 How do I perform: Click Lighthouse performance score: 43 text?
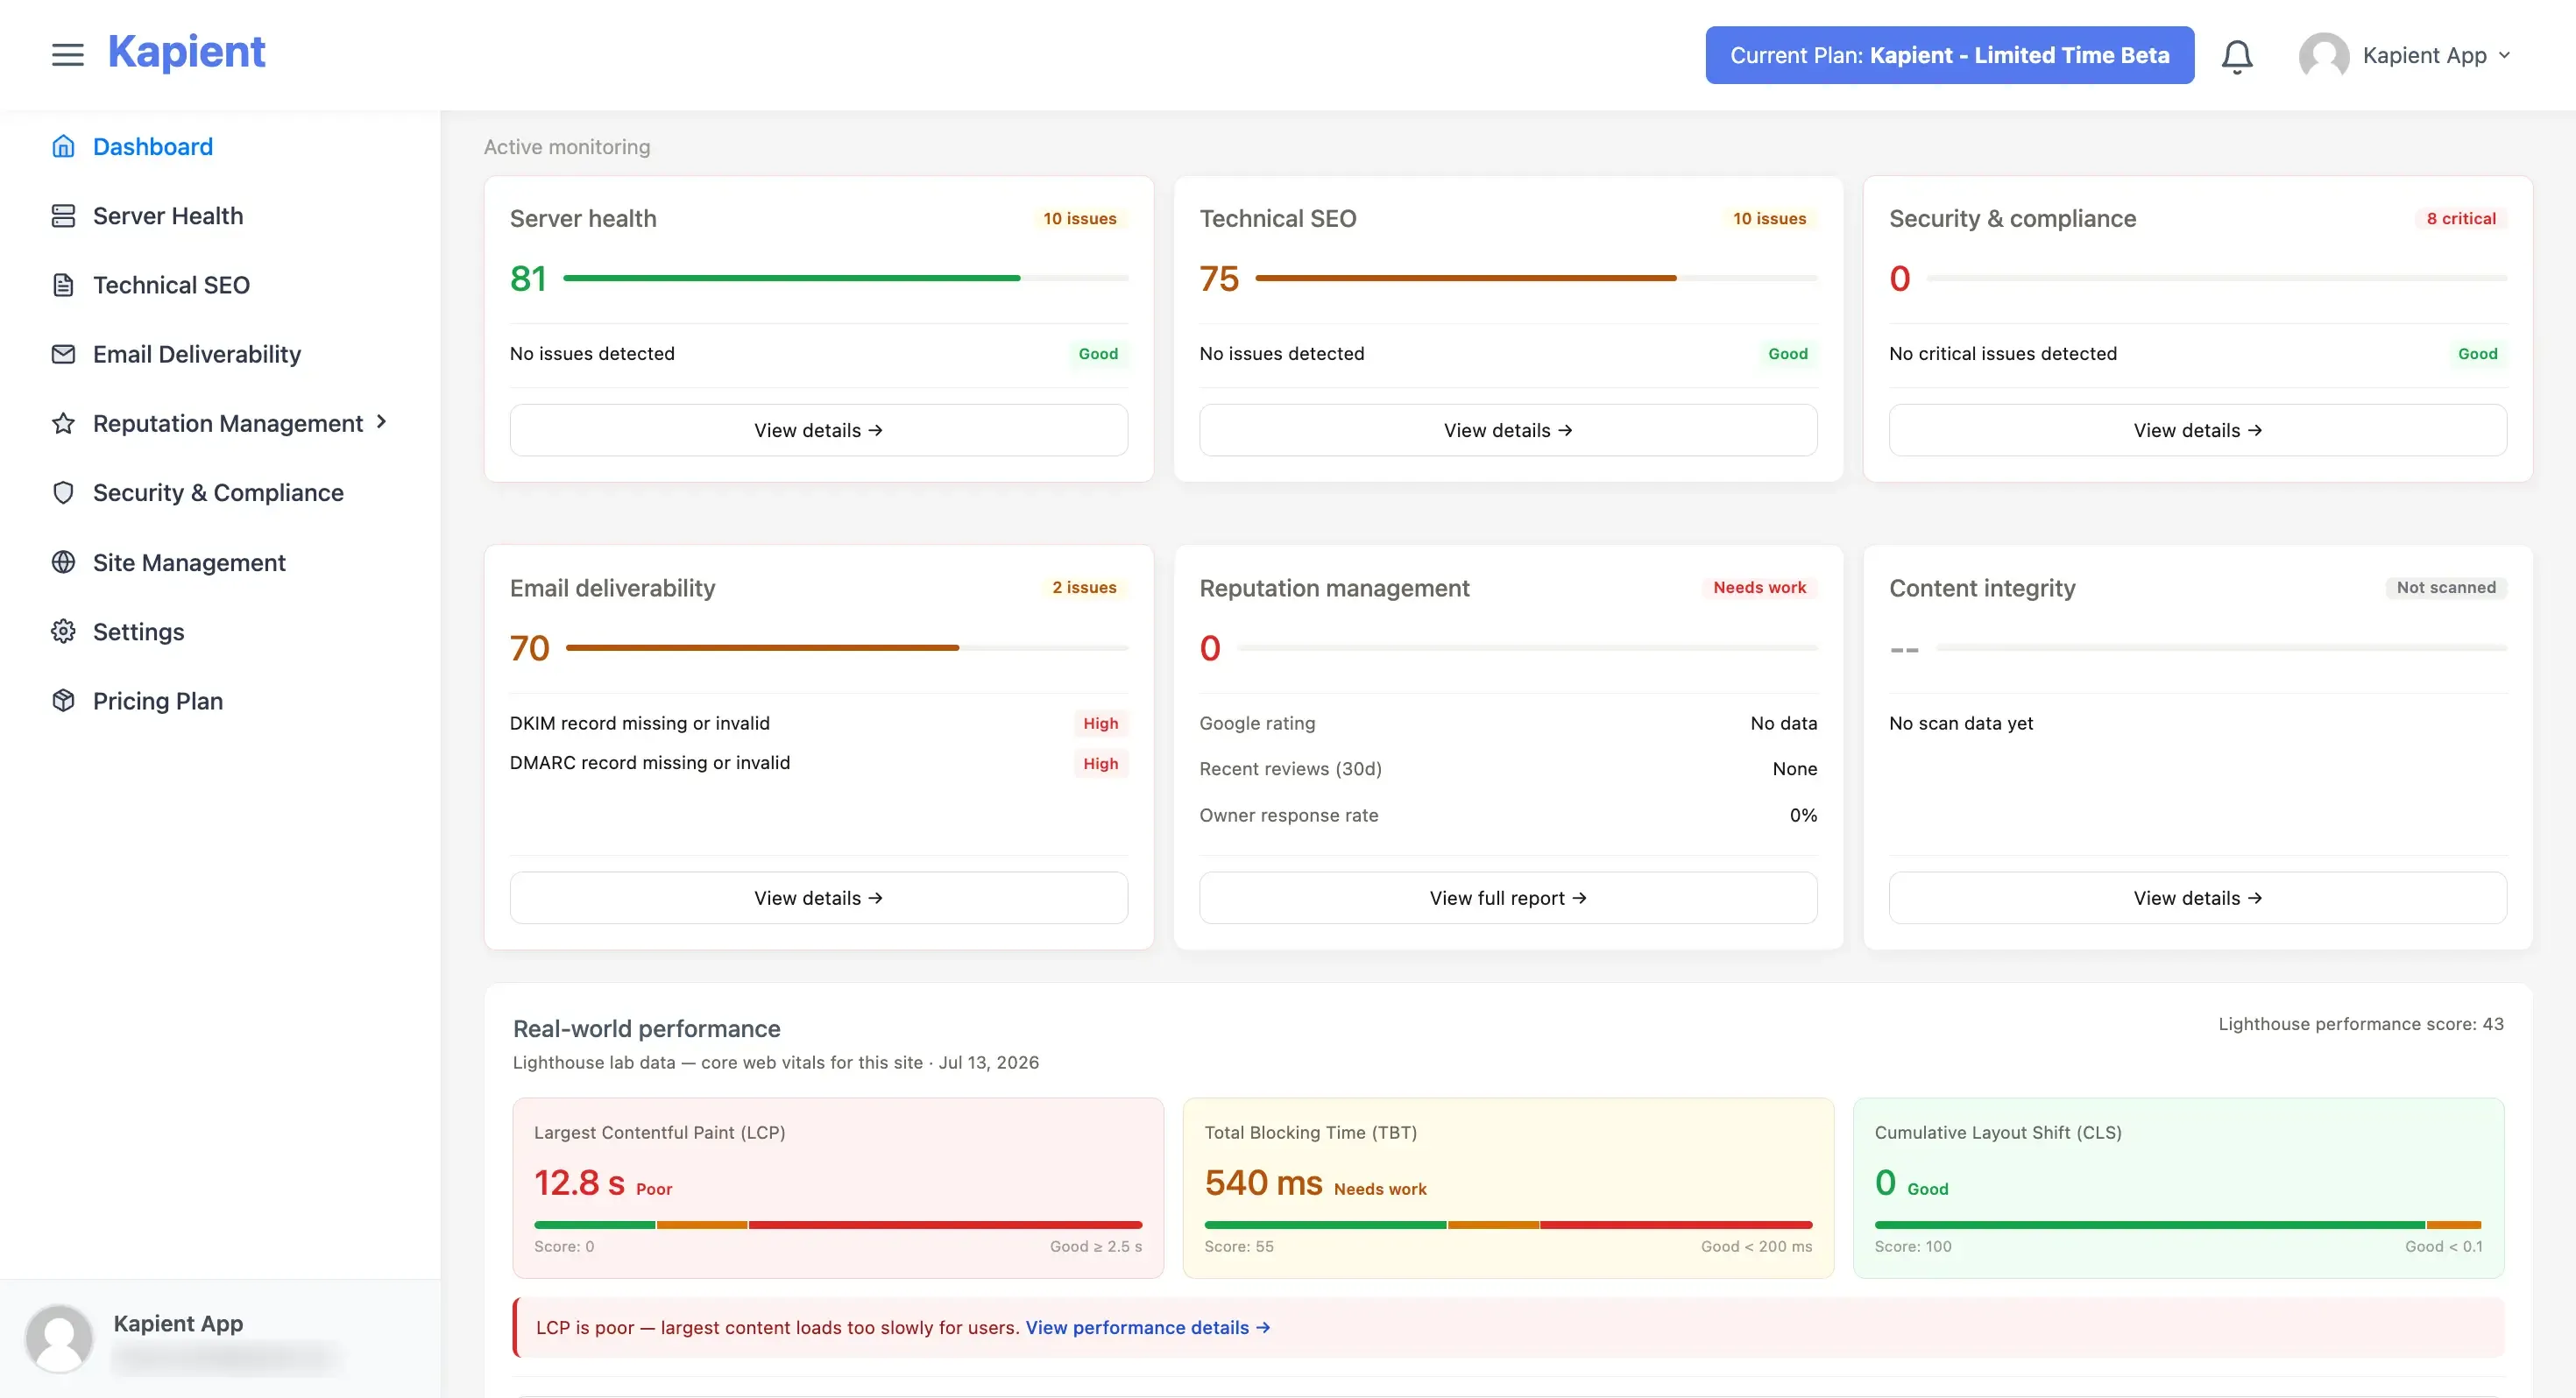click(x=2361, y=1024)
